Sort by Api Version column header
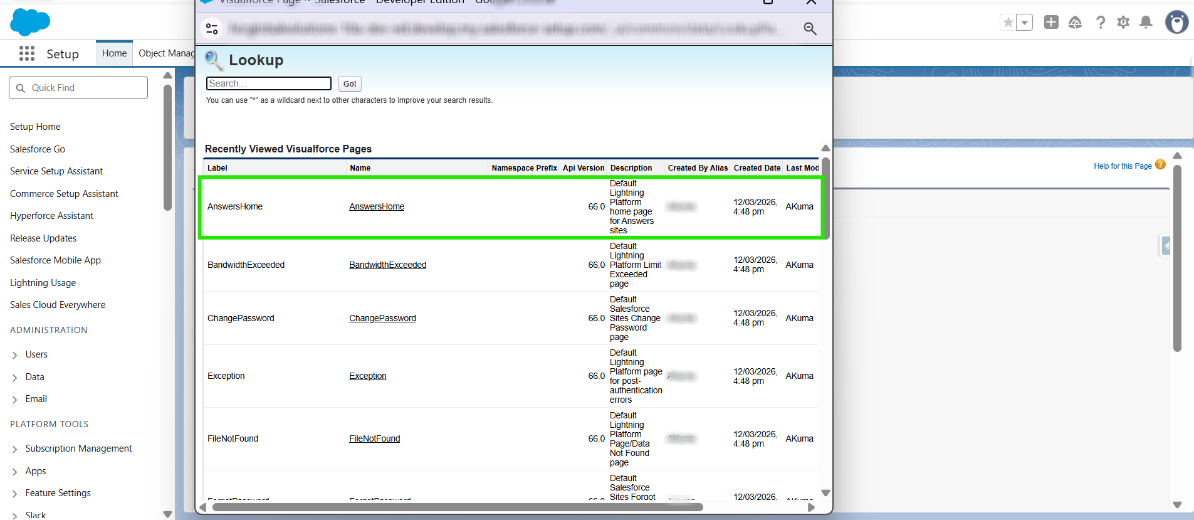1194x520 pixels. [583, 167]
